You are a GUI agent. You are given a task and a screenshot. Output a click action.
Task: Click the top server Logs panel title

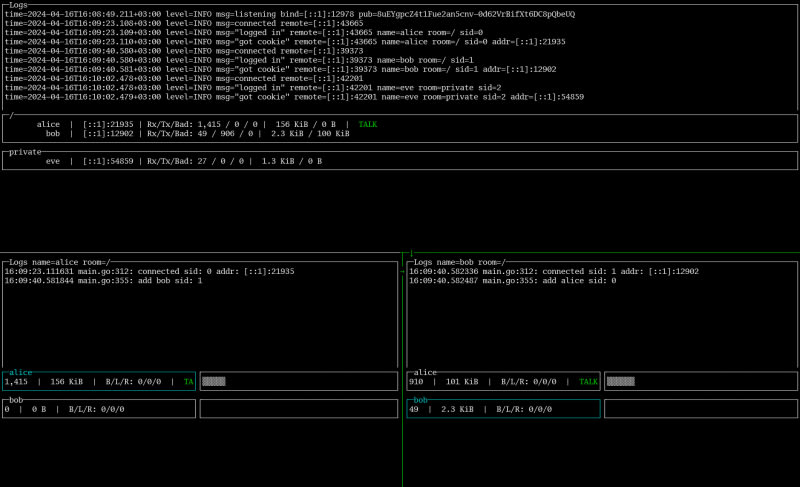pos(19,5)
